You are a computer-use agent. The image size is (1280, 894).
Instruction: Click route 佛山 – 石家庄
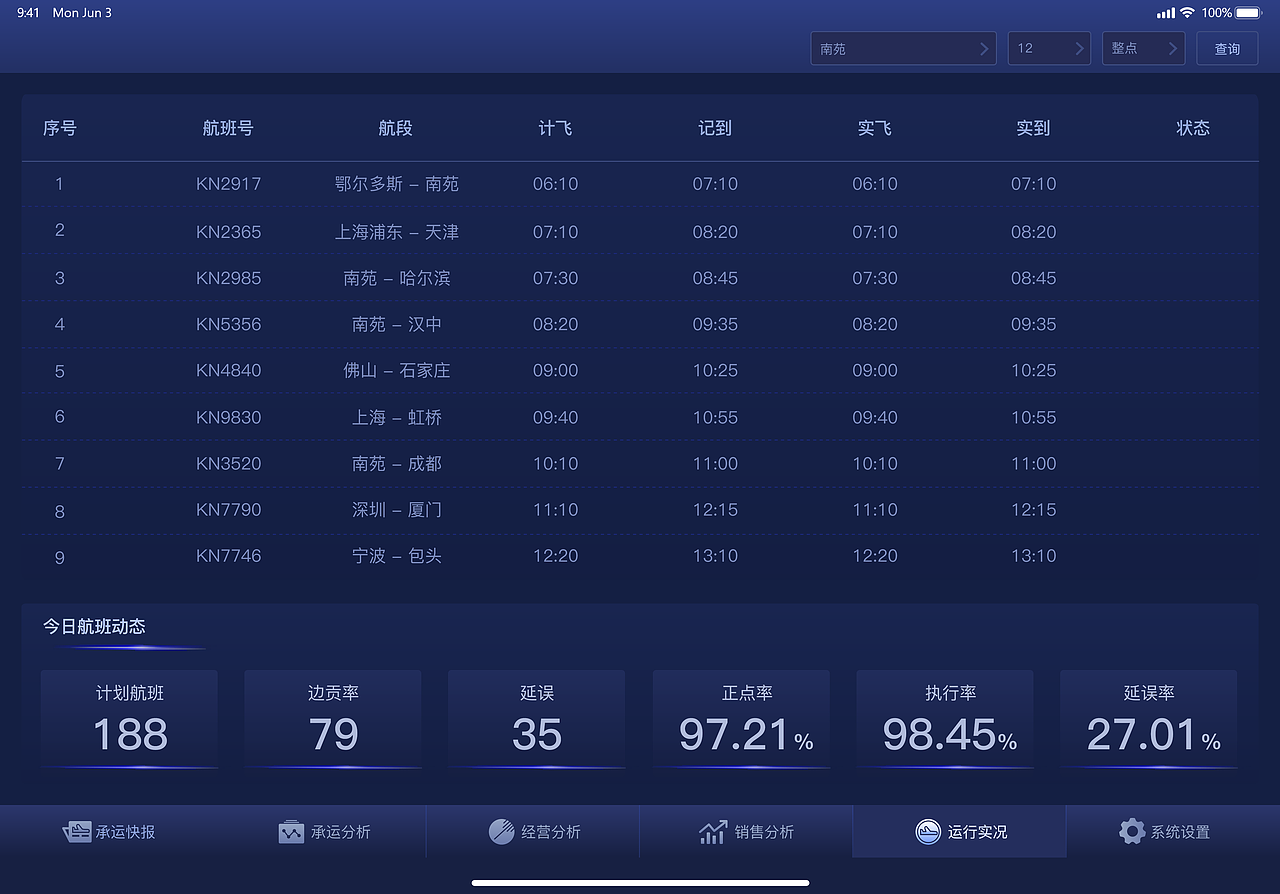(397, 370)
